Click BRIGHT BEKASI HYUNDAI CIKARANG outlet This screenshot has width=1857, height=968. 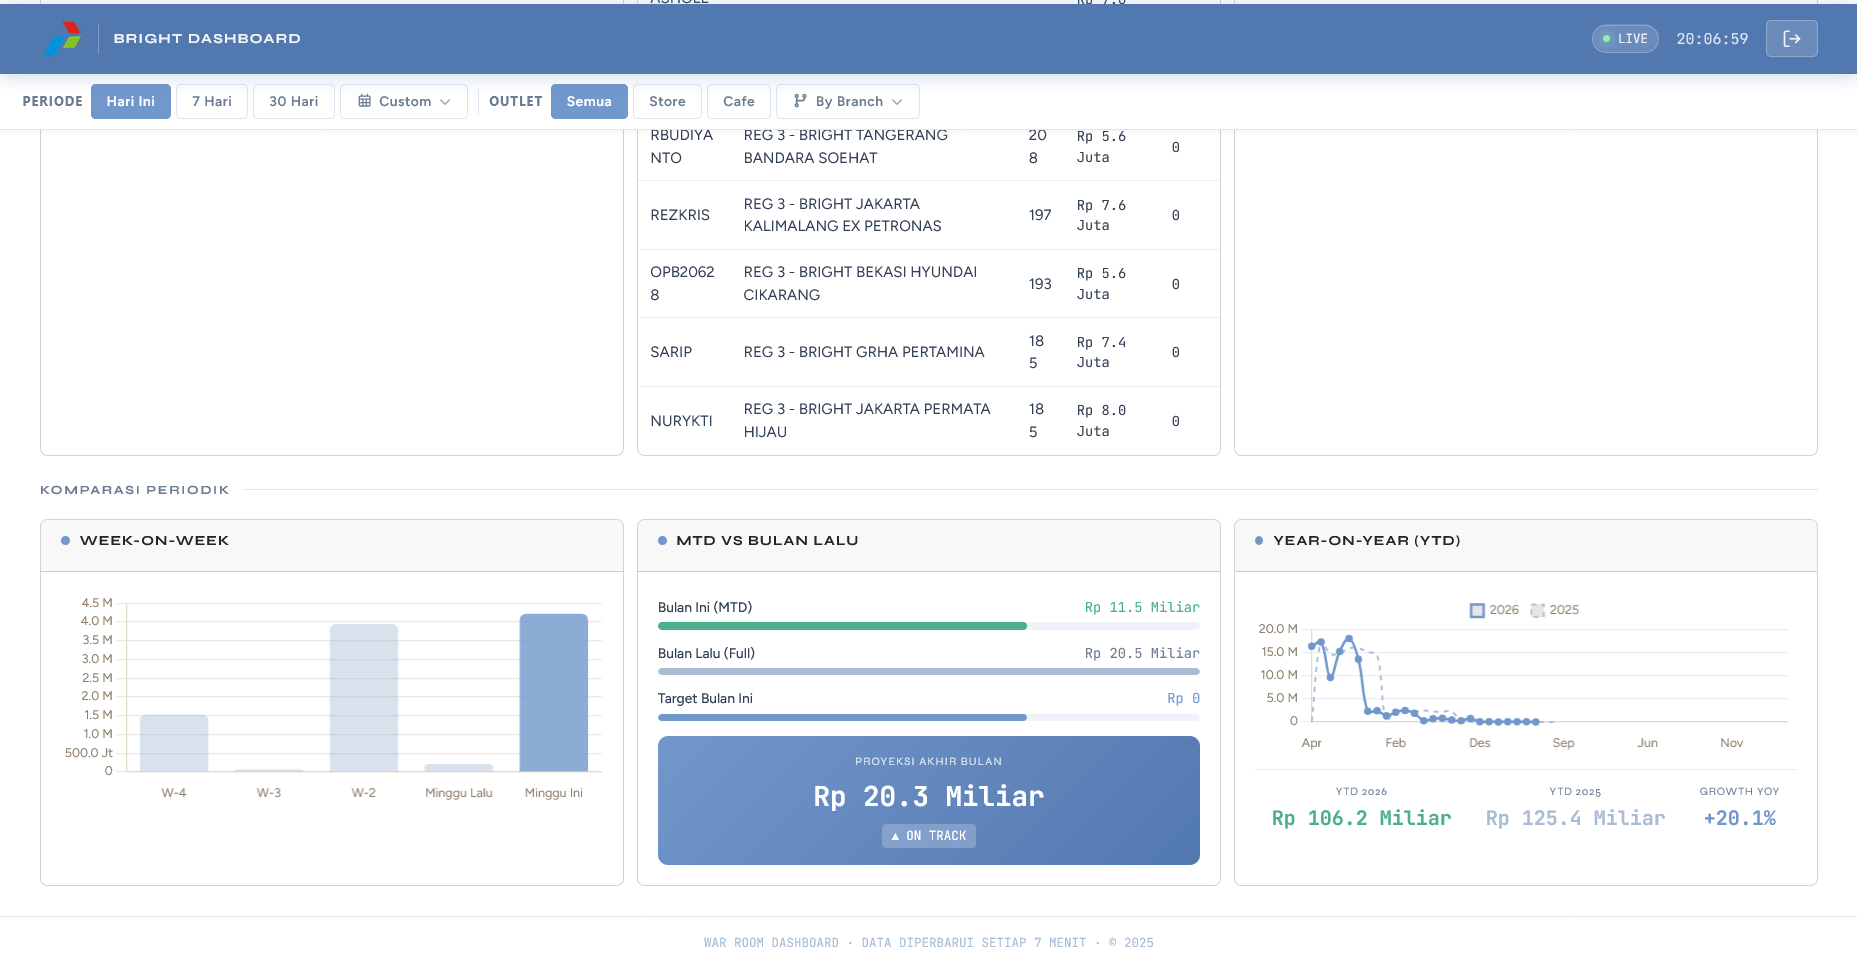pyautogui.click(x=860, y=283)
